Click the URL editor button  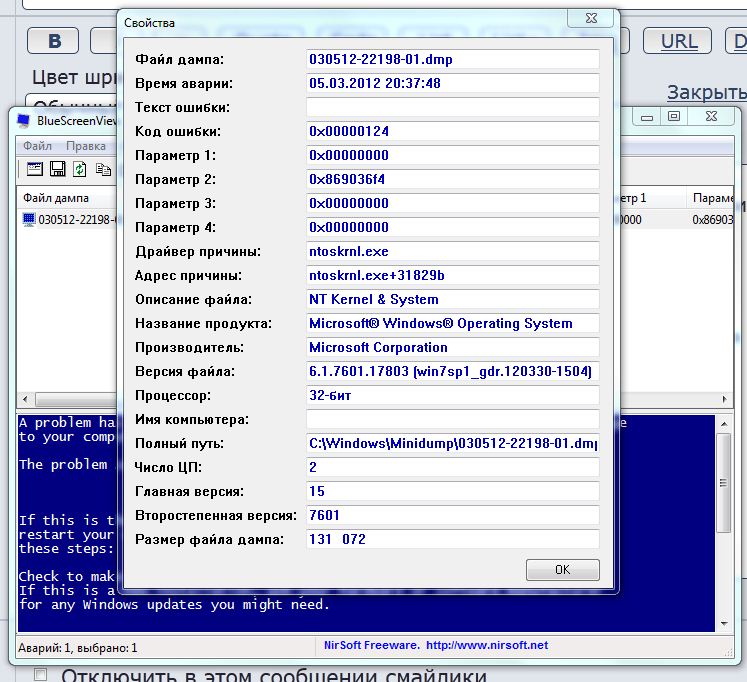pos(677,41)
